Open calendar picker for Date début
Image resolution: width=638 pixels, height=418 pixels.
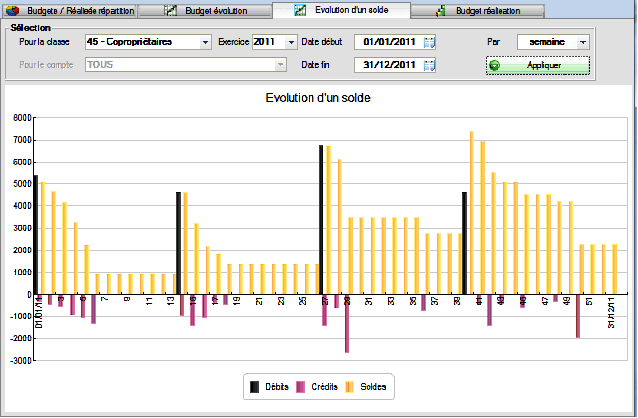pos(430,42)
